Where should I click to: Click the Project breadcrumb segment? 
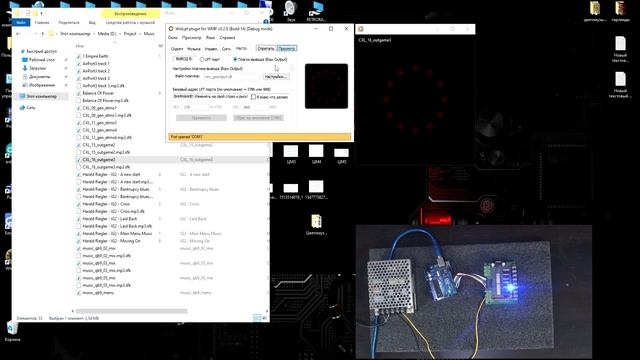(130, 34)
